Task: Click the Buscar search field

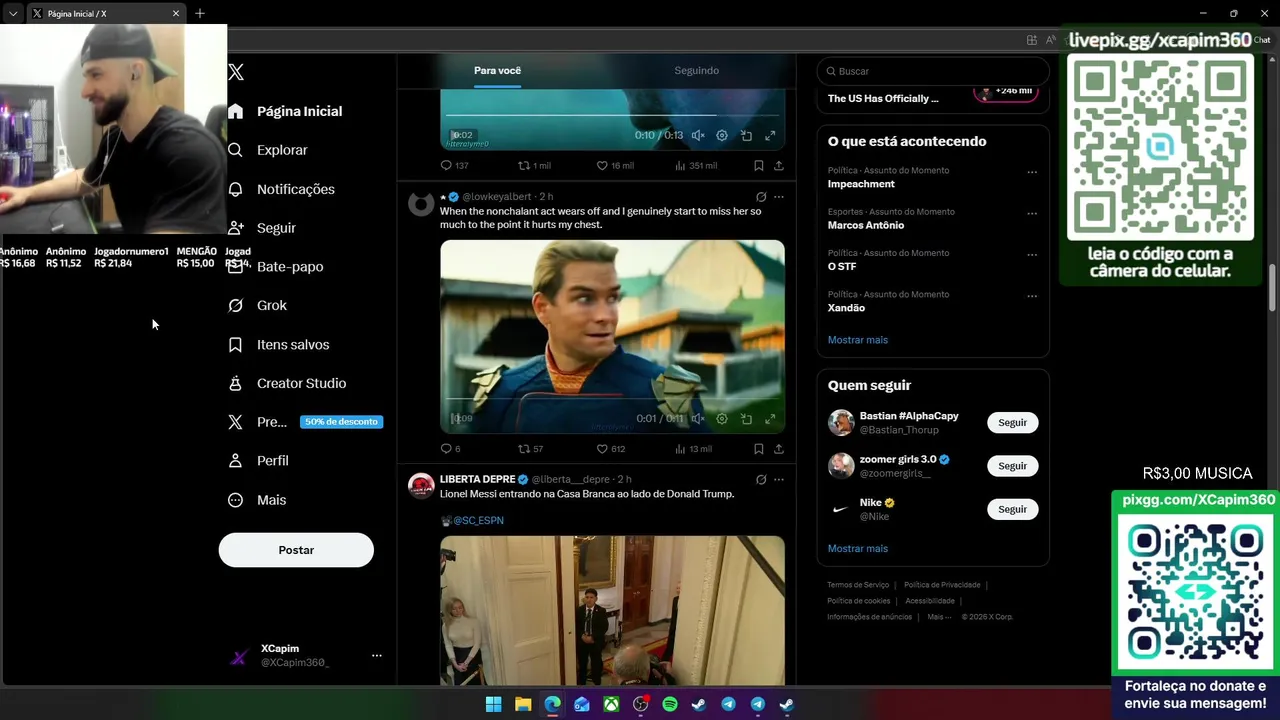Action: 933,71
